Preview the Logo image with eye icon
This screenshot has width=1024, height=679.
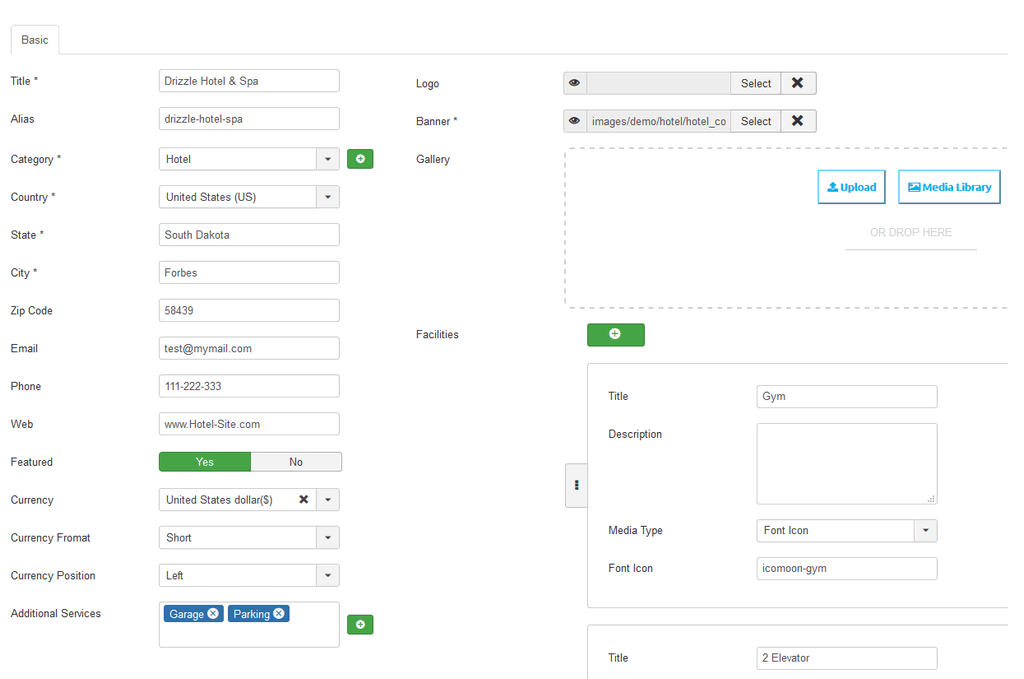575,83
